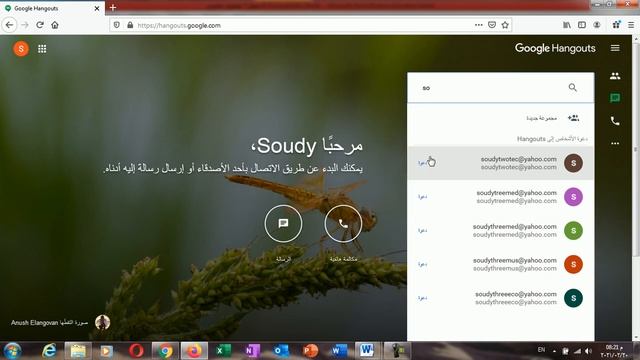Go back with the browser back arrow
The image size is (640, 360).
tap(9, 25)
